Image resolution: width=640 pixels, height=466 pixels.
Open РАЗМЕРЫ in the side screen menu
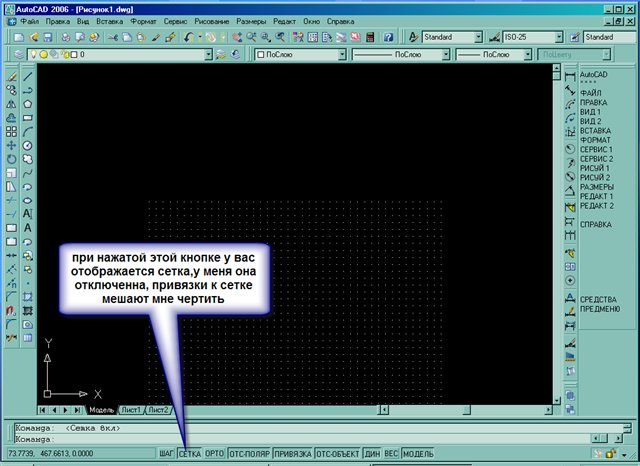597,187
